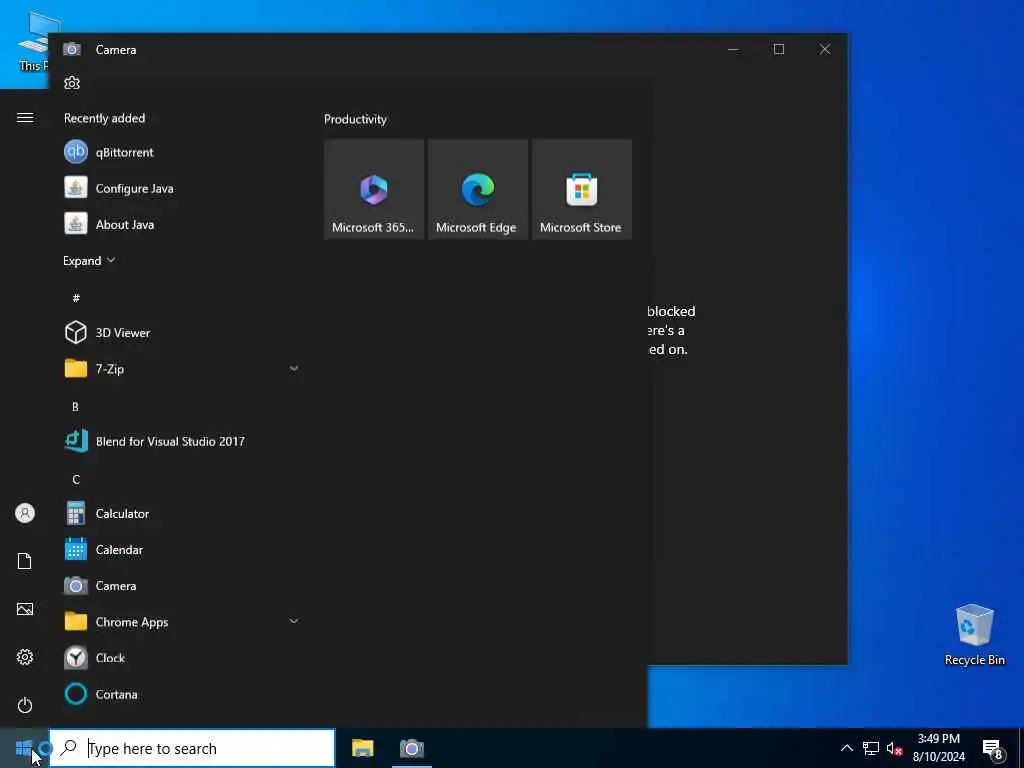Launch Cortana from the app list
This screenshot has height=768, width=1024.
[x=182, y=694]
